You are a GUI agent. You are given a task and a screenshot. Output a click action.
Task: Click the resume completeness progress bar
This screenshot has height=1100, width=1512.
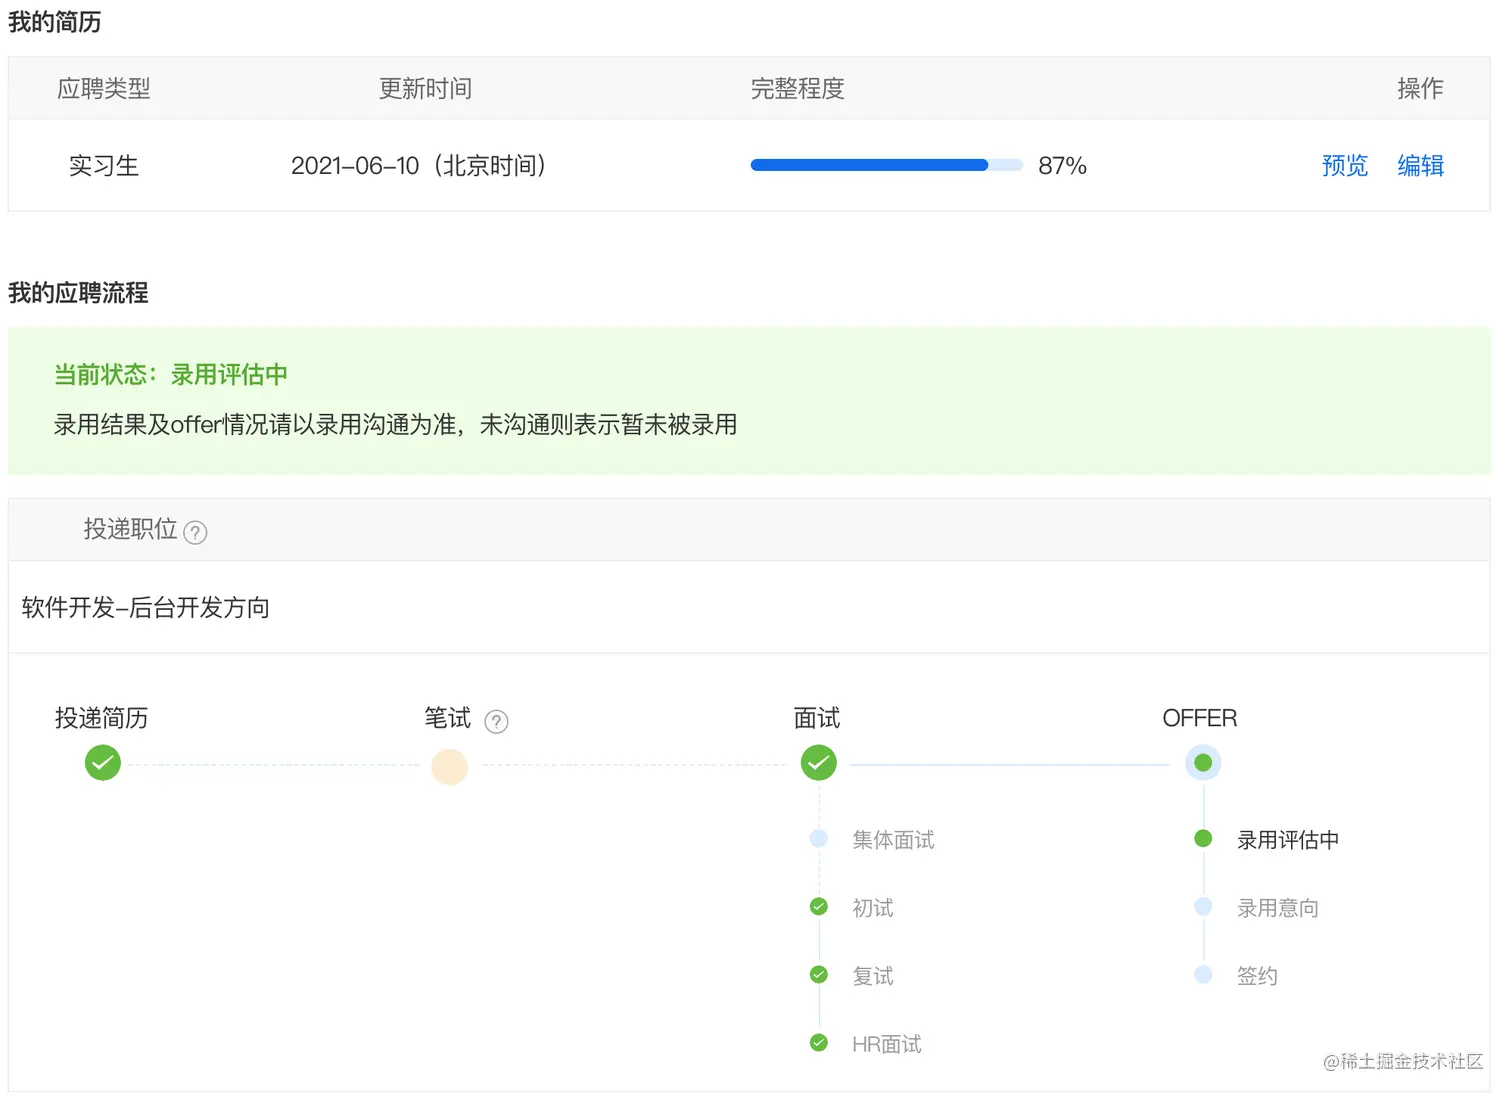coord(887,165)
